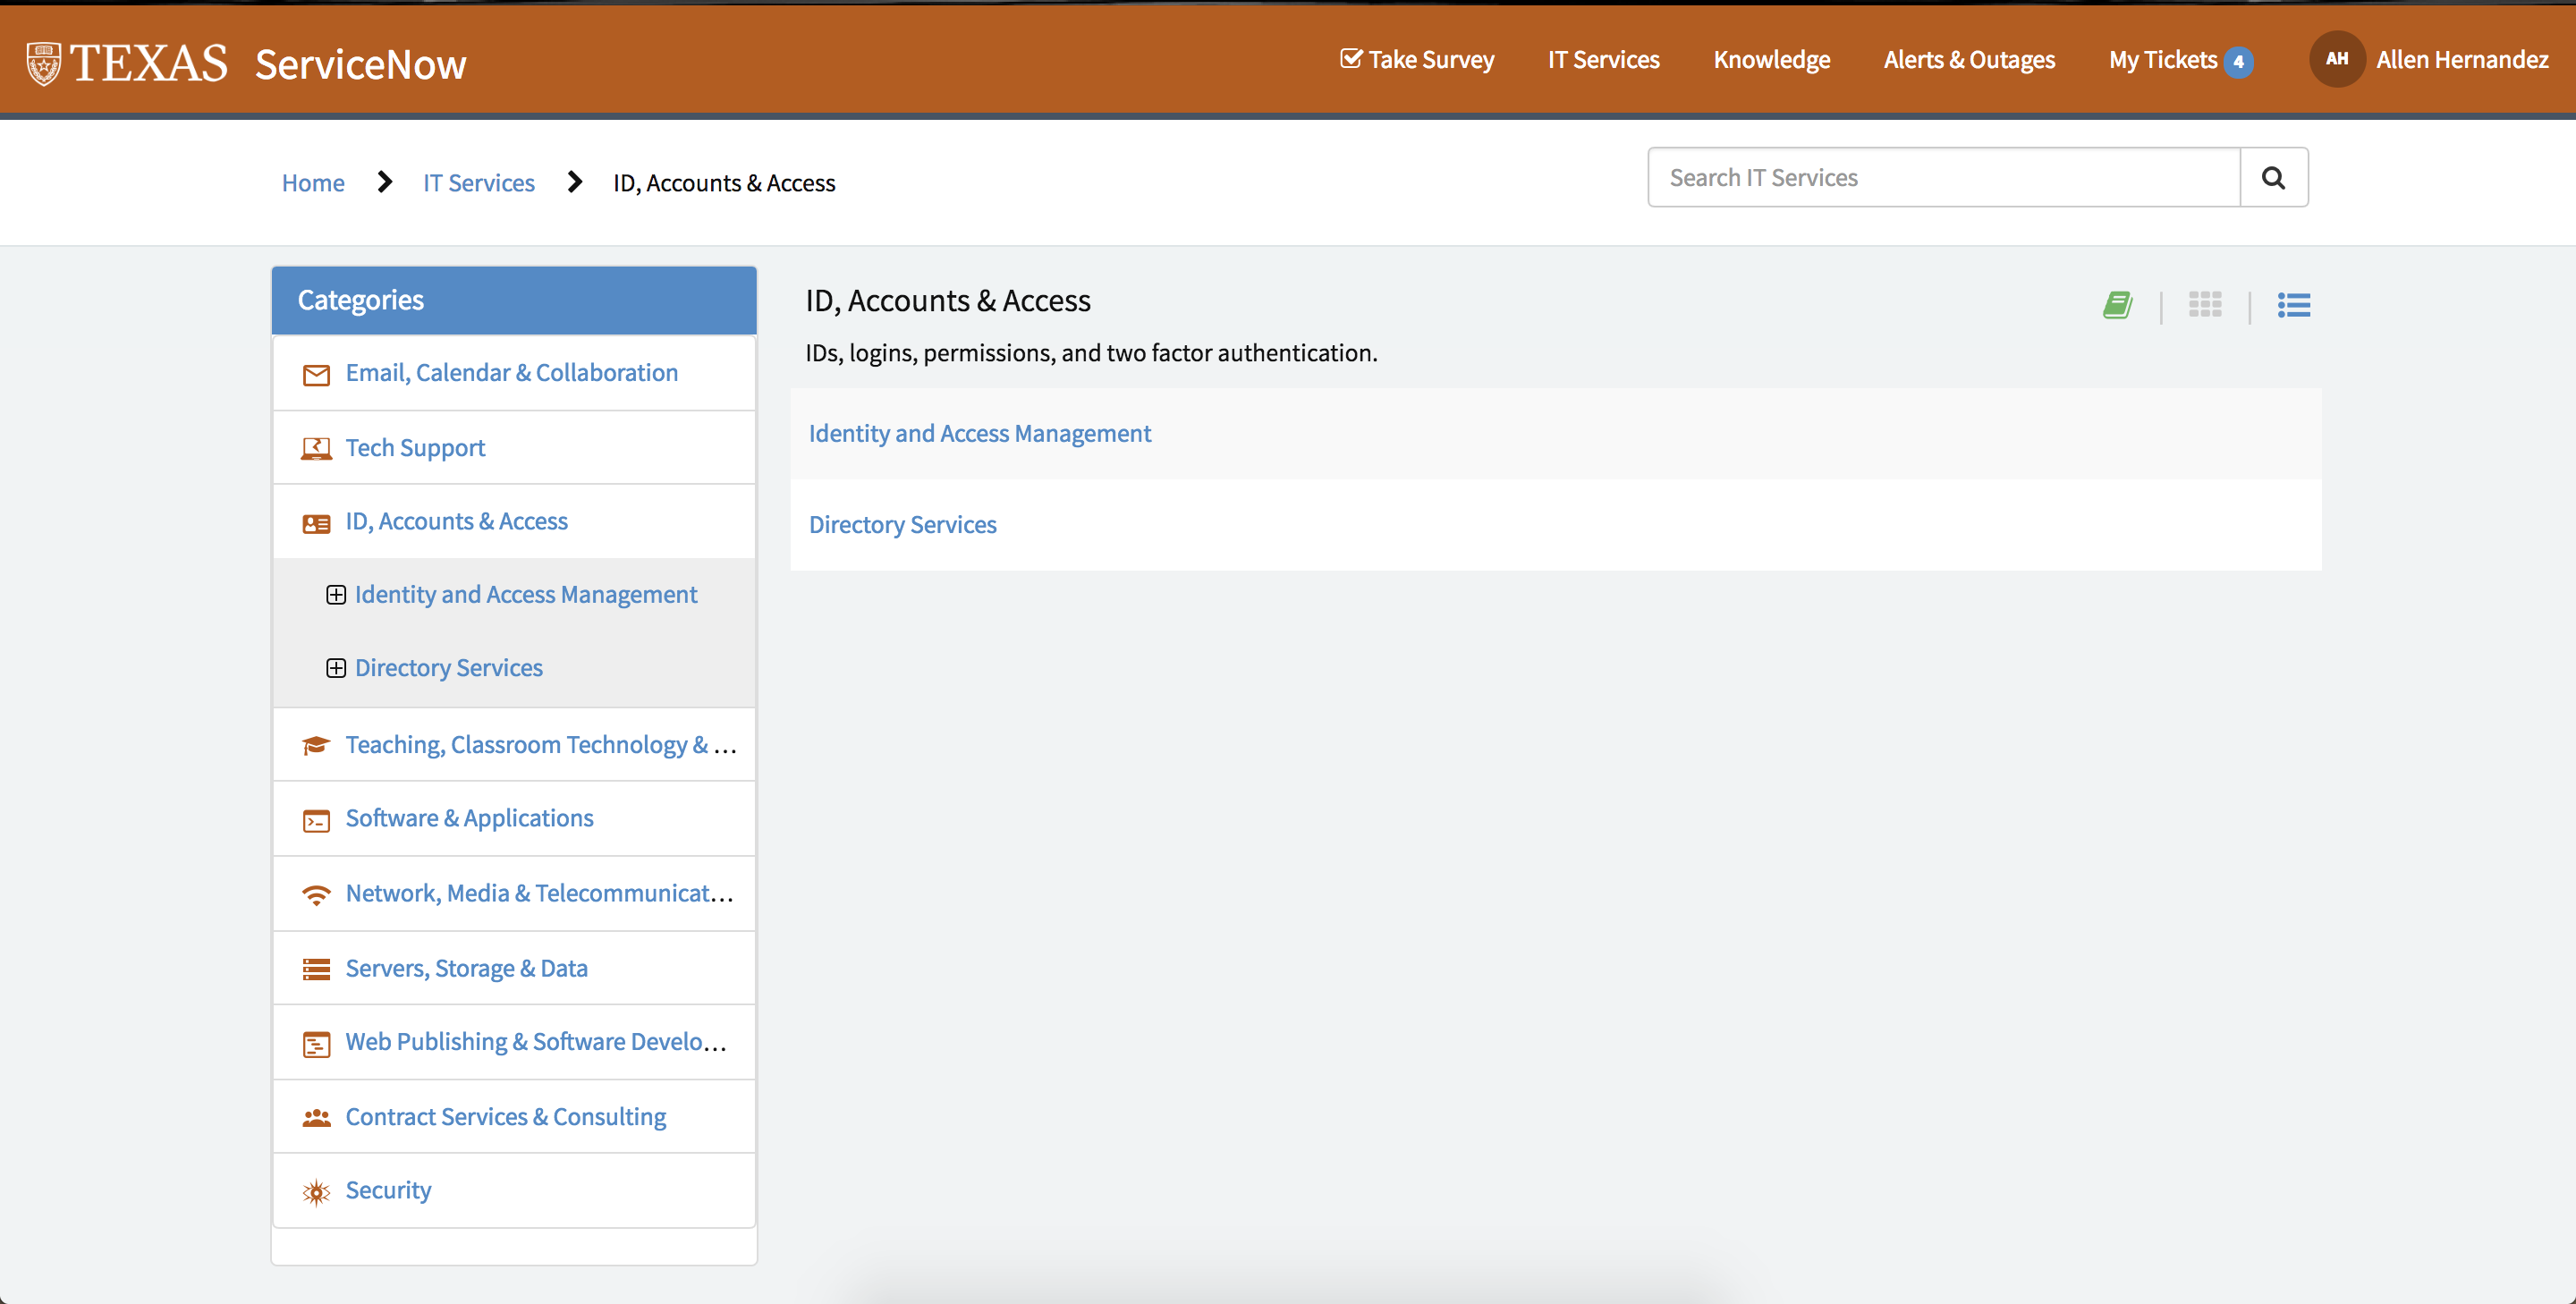Click the Texas shield logo

44,64
